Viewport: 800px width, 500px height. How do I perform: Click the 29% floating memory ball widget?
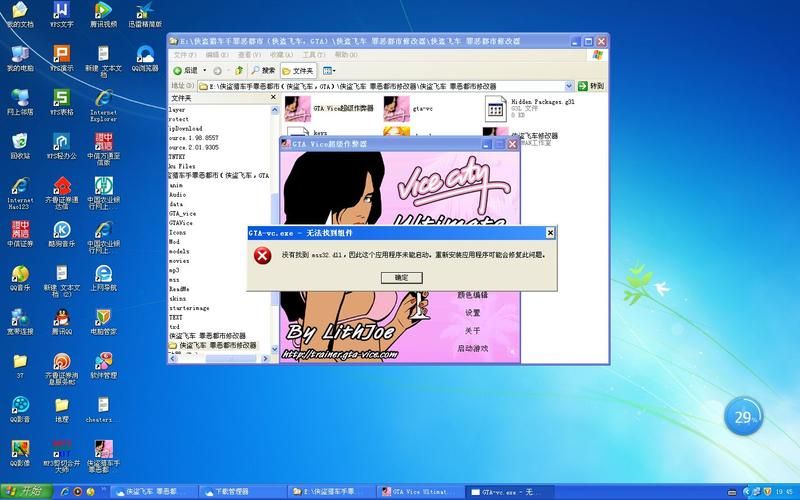point(743,417)
